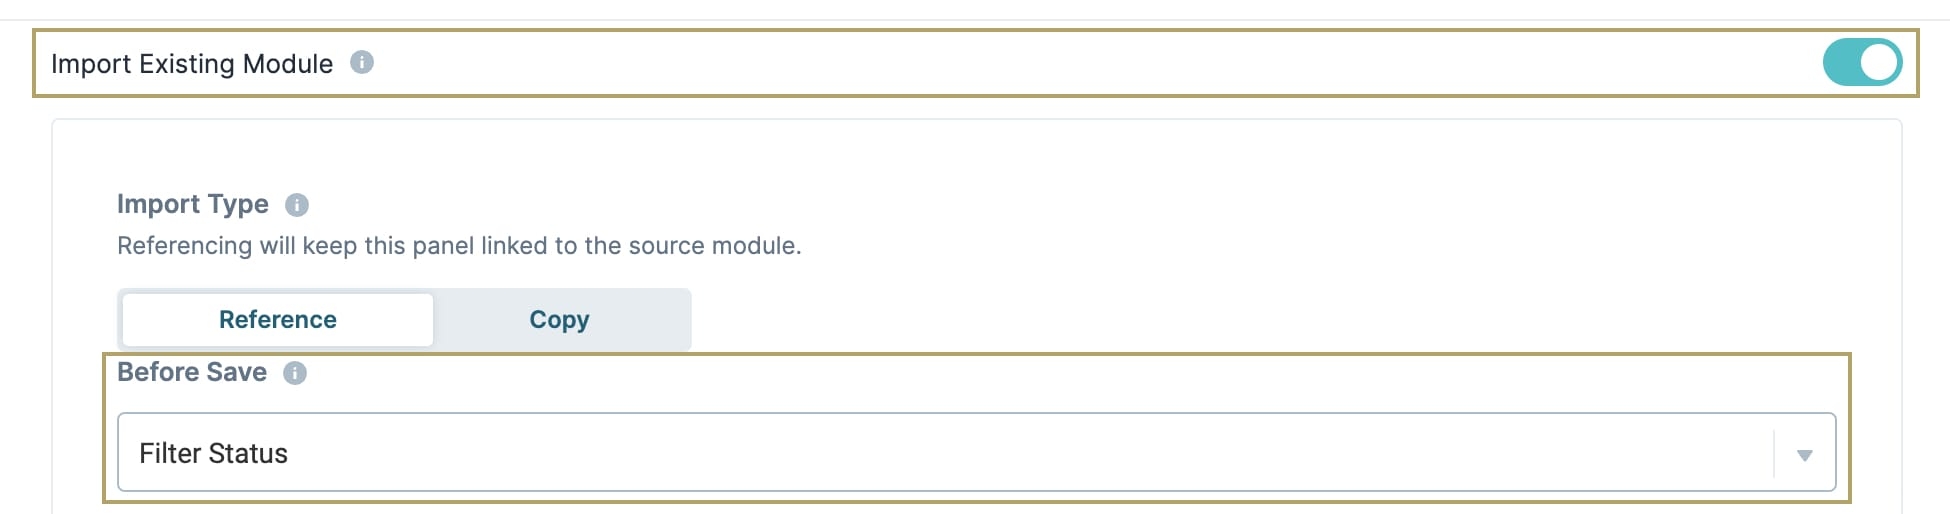Click the Import Existing Module label

click(192, 64)
